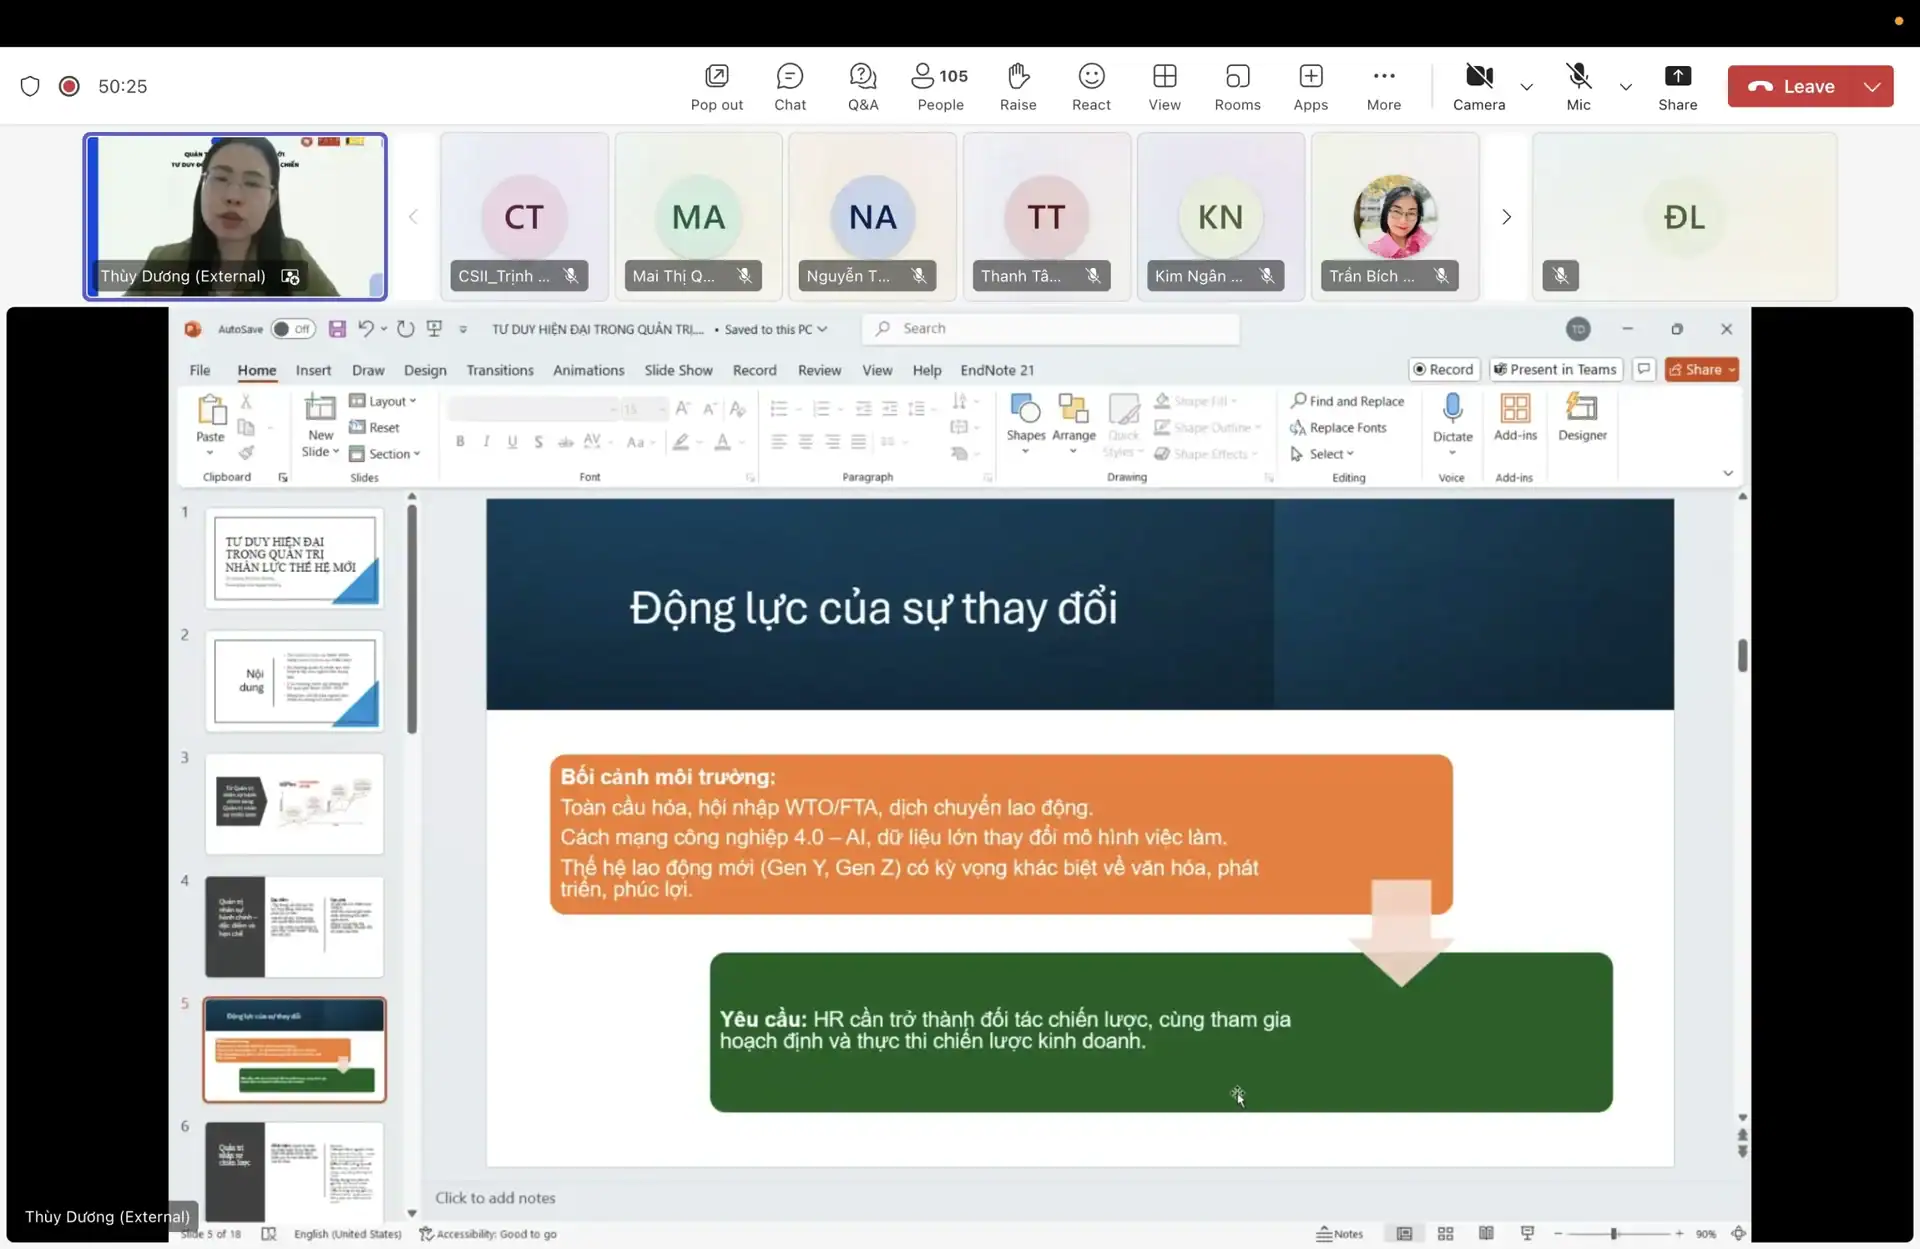Raise your hand in the meeting
The height and width of the screenshot is (1249, 1920).
[x=1017, y=87]
